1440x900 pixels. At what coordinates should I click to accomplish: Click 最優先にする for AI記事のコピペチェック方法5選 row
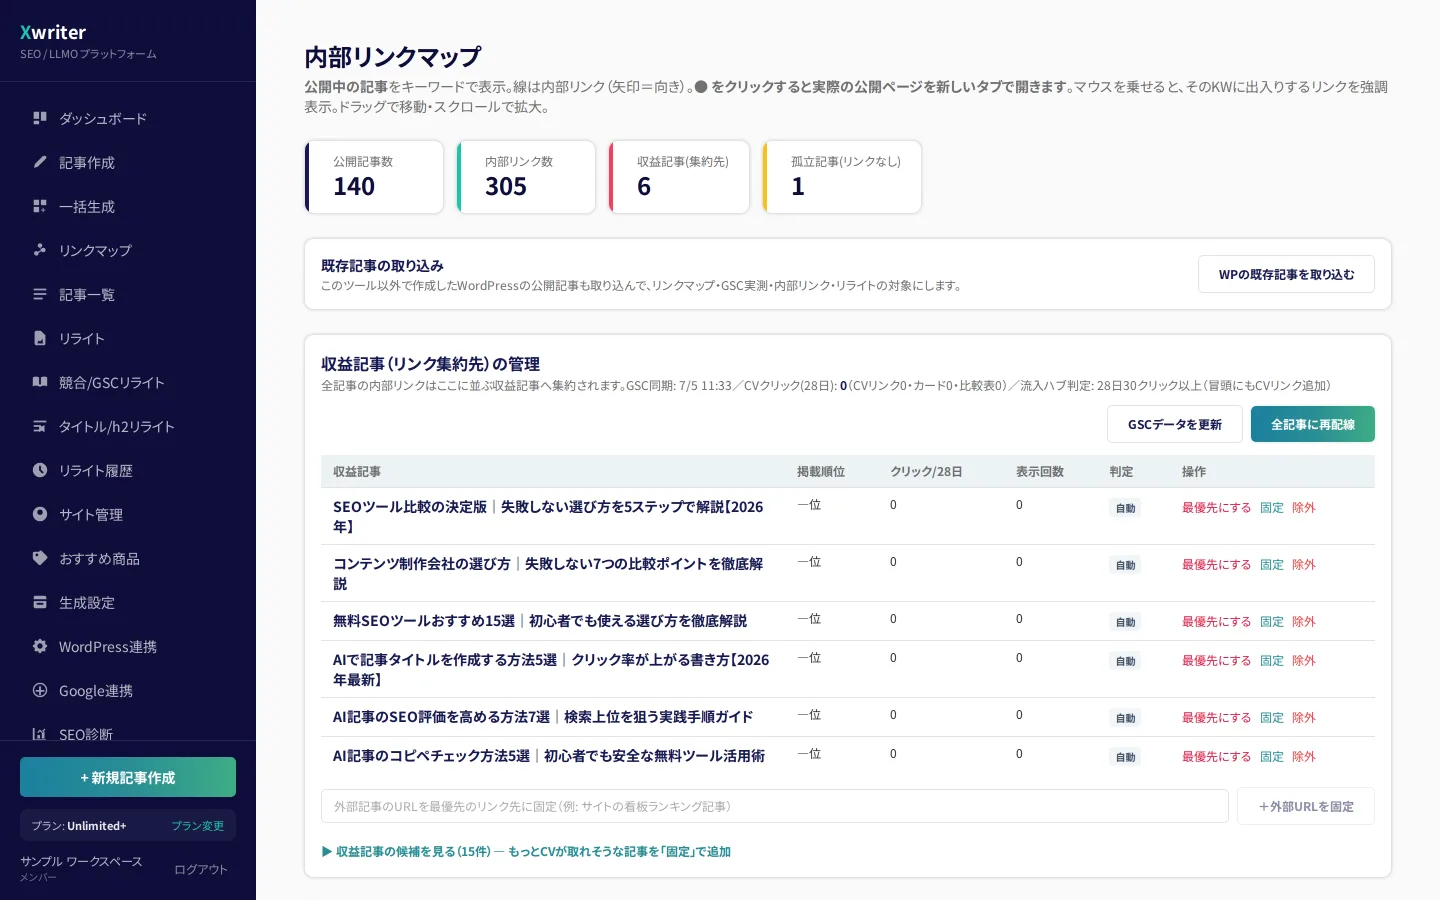(1216, 757)
